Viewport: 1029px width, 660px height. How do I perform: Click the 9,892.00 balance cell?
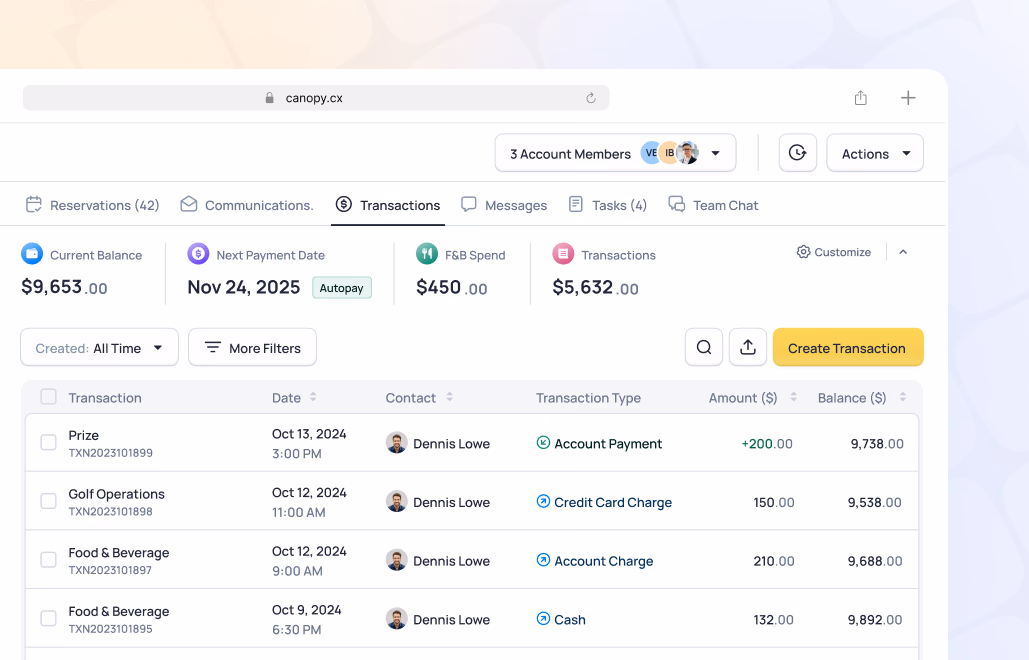pyautogui.click(x=875, y=619)
